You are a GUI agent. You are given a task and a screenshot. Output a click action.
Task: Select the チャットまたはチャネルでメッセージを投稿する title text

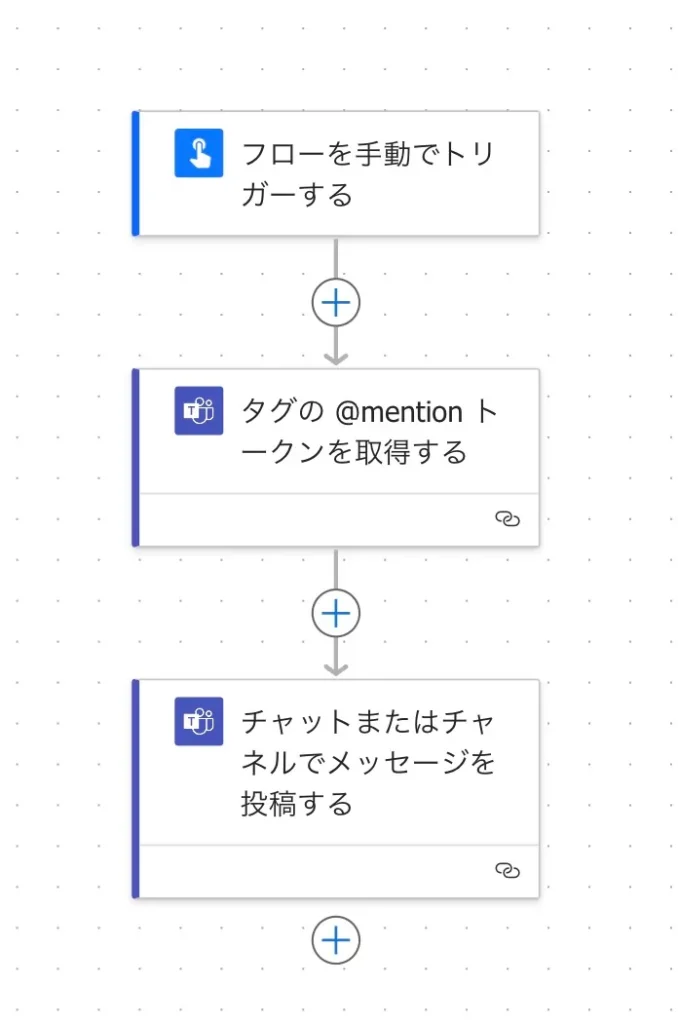[367, 761]
